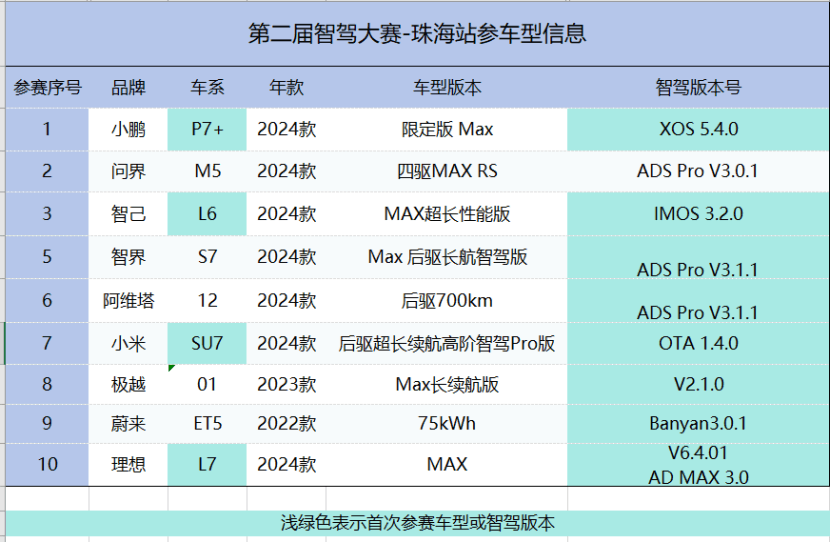This screenshot has height=542, width=830.
Task: Select the 问界 brand cell
Action: point(128,171)
